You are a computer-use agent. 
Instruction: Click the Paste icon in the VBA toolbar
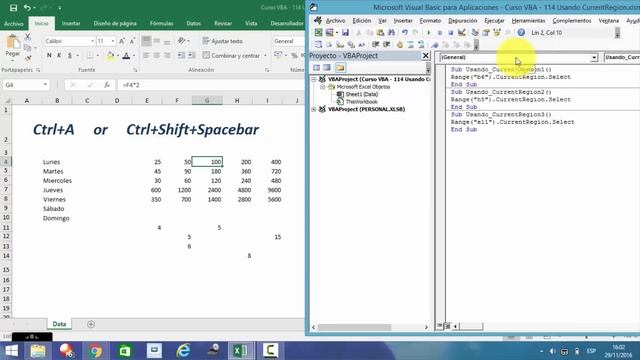click(x=380, y=33)
